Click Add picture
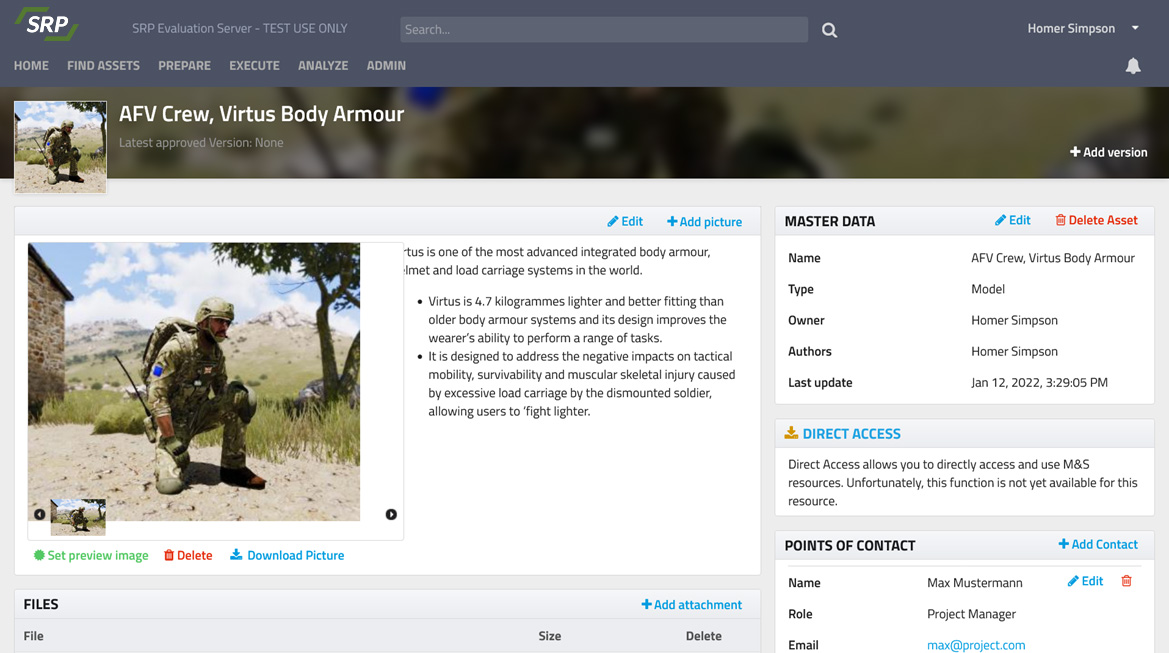The height and width of the screenshot is (653, 1169). pos(705,221)
